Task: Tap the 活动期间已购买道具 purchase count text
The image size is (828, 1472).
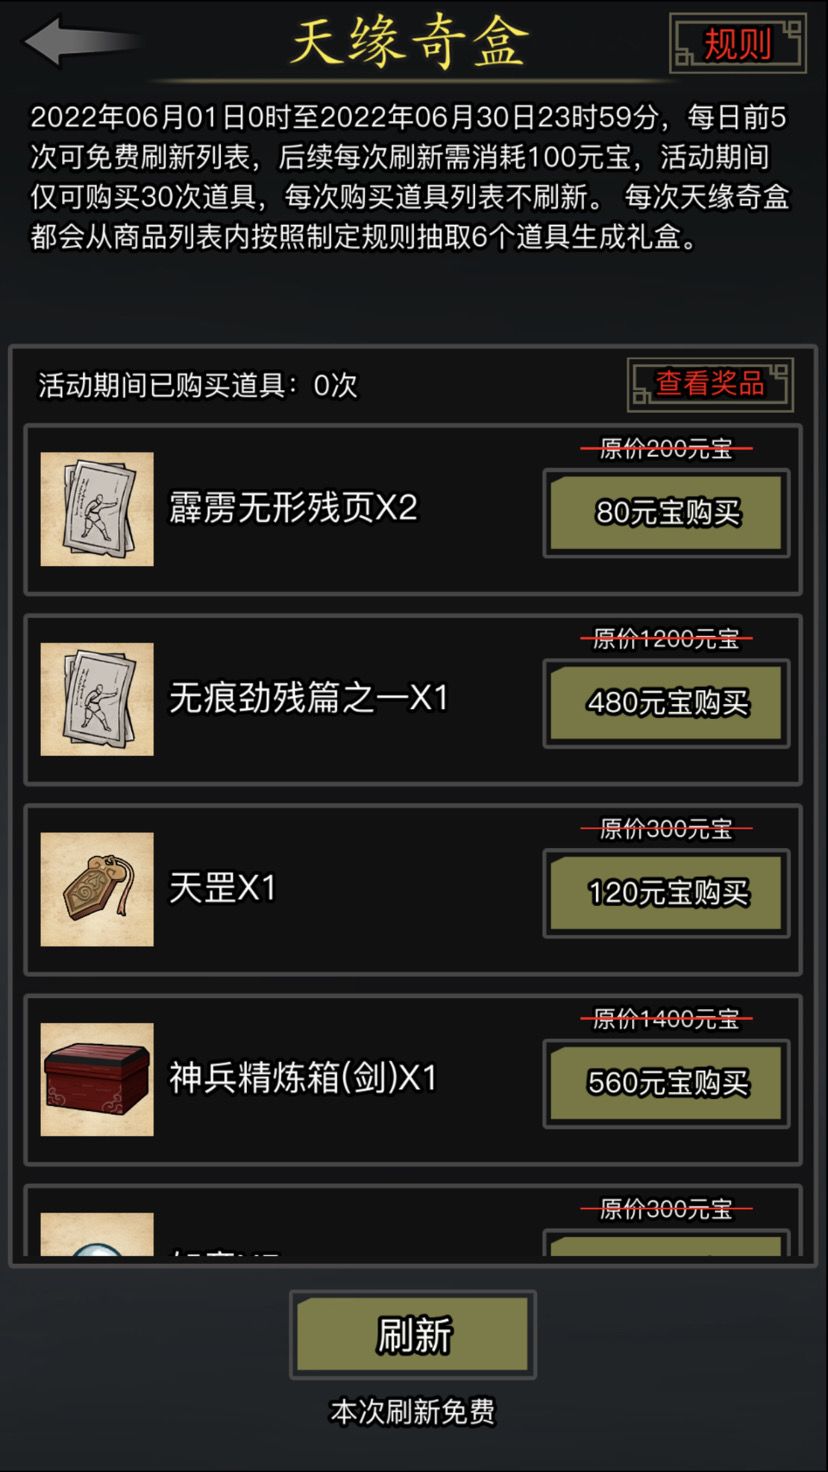Action: tap(197, 385)
